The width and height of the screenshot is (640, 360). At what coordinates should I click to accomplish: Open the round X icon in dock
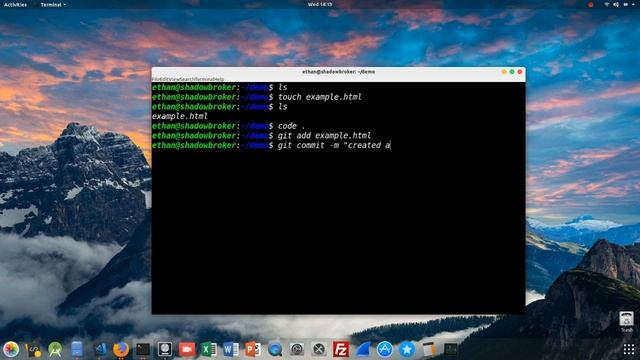(319, 349)
